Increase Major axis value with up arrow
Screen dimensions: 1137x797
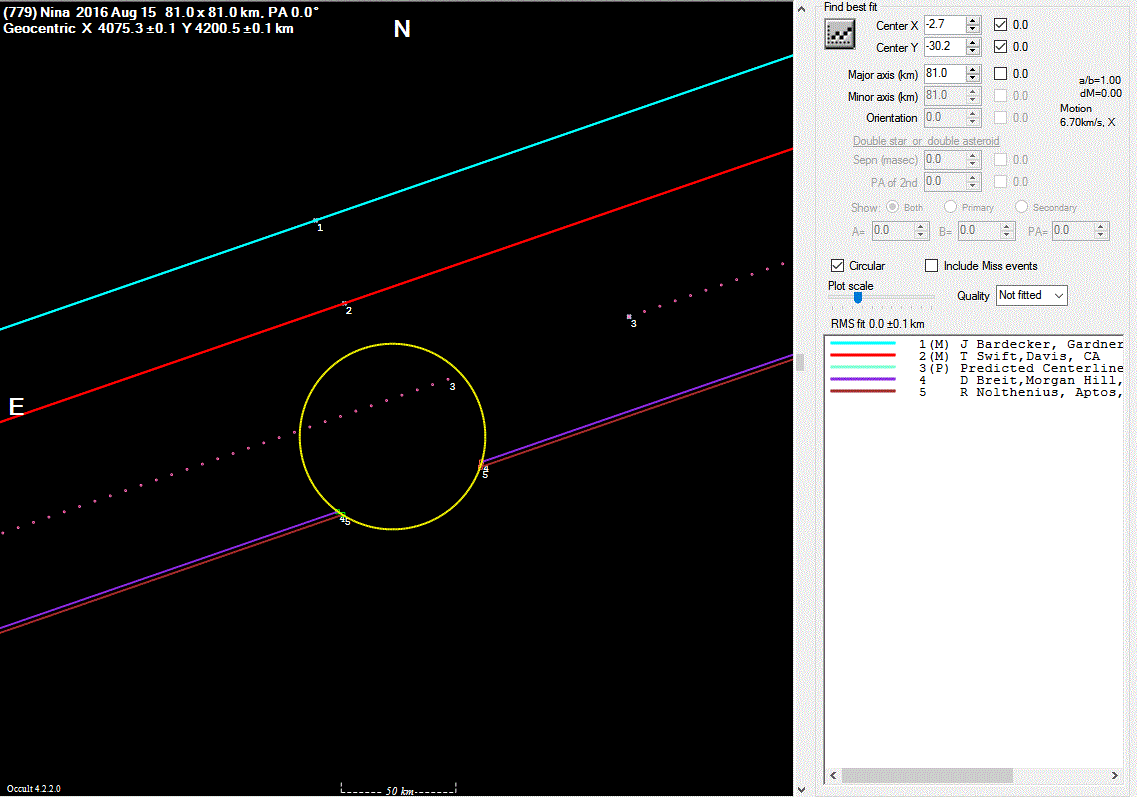pyautogui.click(x=973, y=69)
